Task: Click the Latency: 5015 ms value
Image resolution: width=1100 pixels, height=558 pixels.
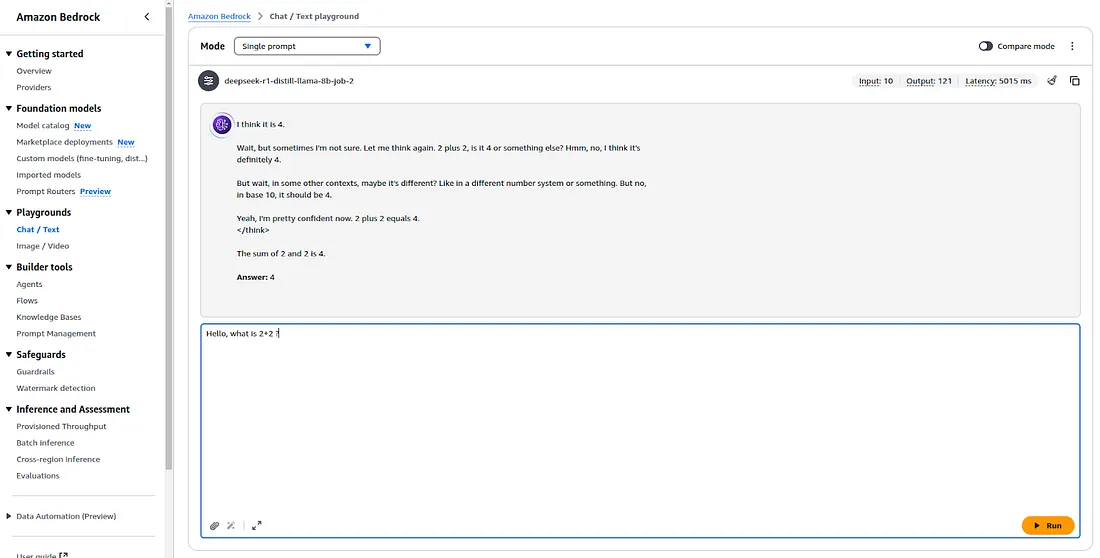Action: click(998, 81)
